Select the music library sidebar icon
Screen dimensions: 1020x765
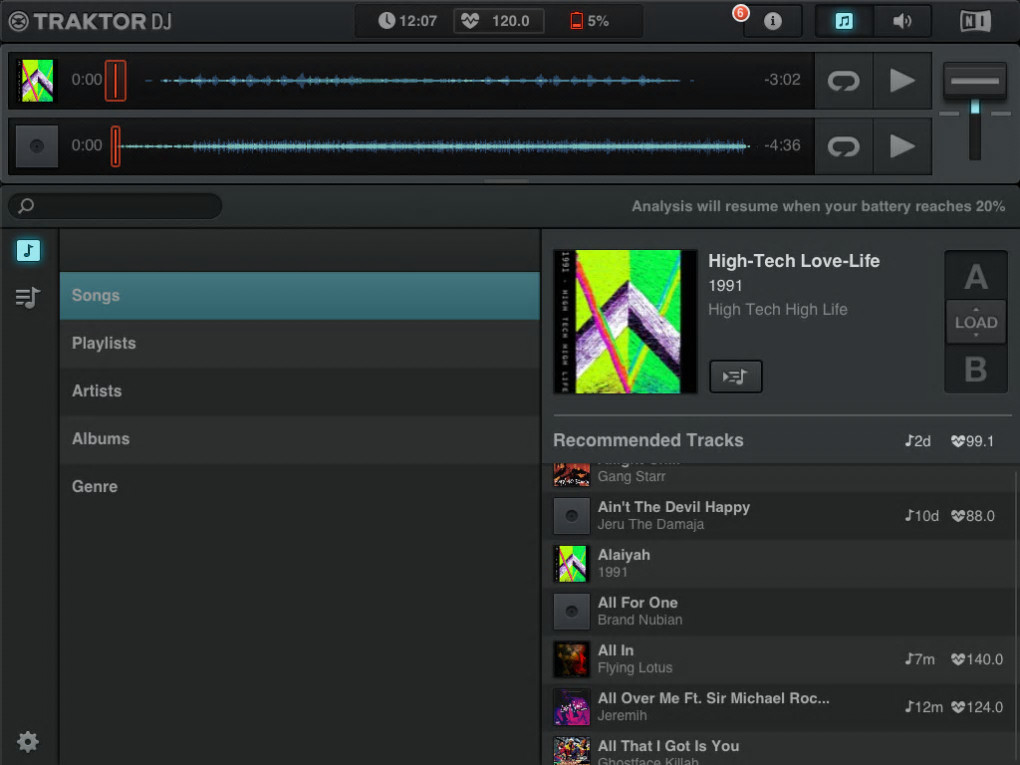click(x=29, y=250)
